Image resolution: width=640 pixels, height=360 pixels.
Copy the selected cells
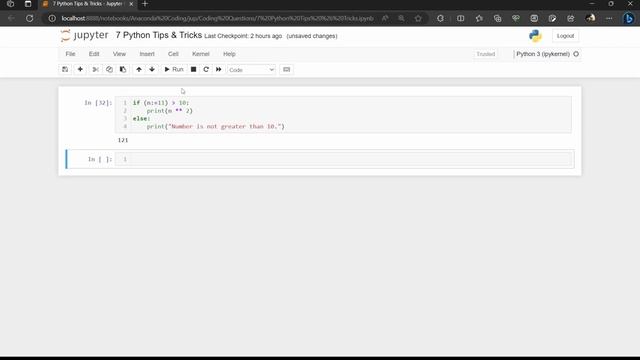[109, 69]
